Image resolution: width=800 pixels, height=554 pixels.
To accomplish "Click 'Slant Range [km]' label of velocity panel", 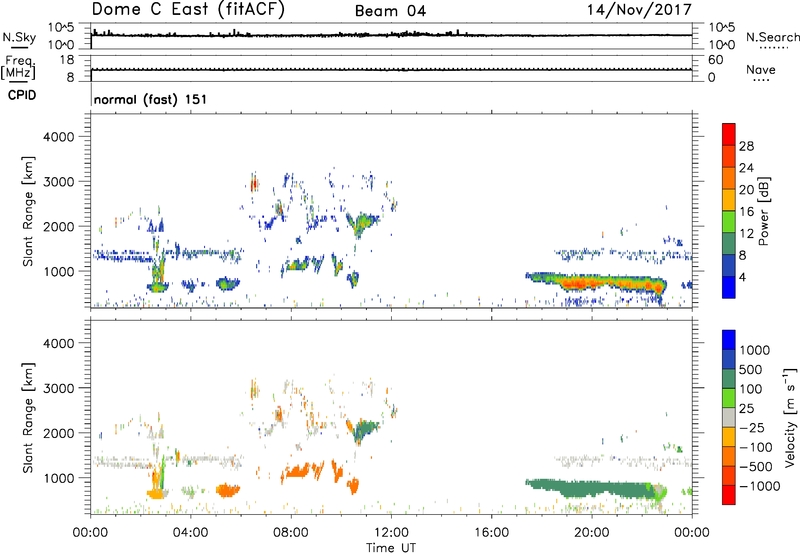I will 28,417.
